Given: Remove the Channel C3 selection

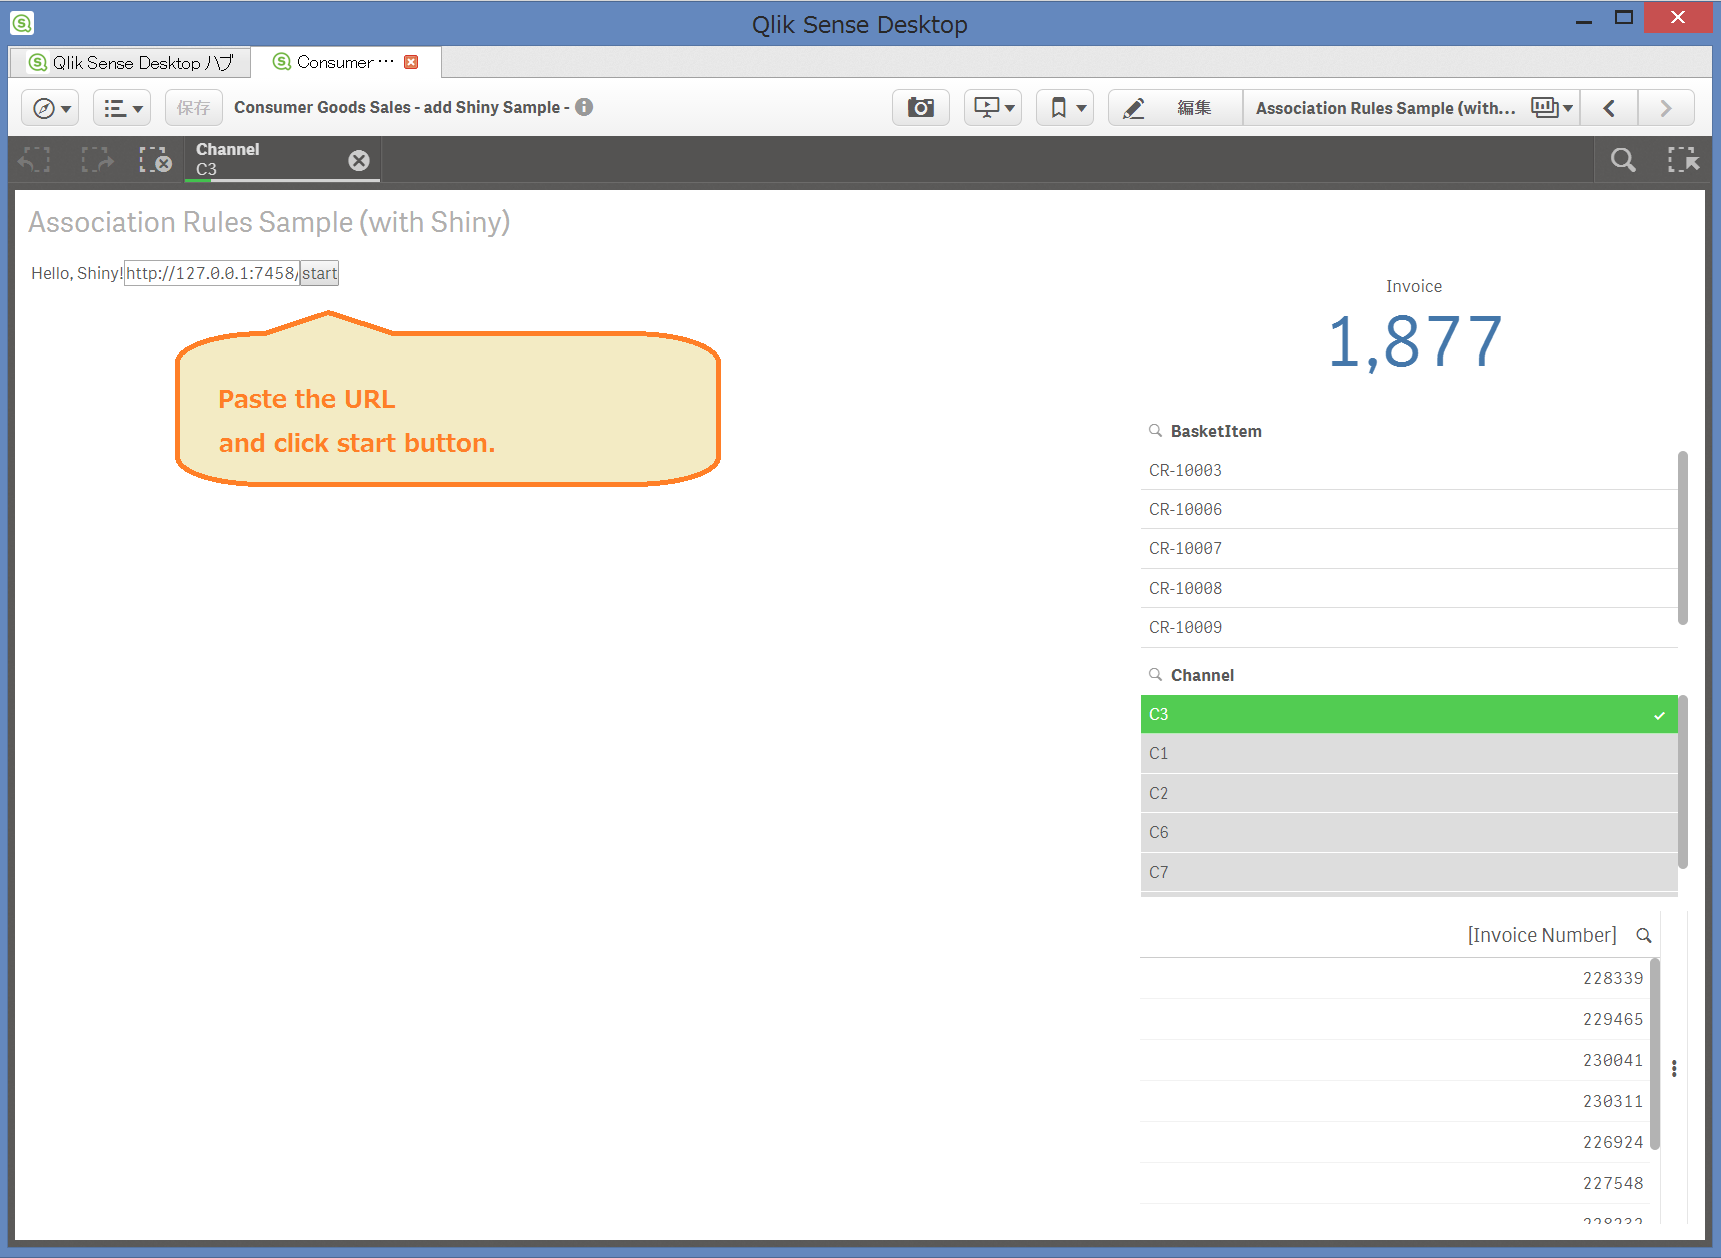Looking at the screenshot, I should pos(359,160).
